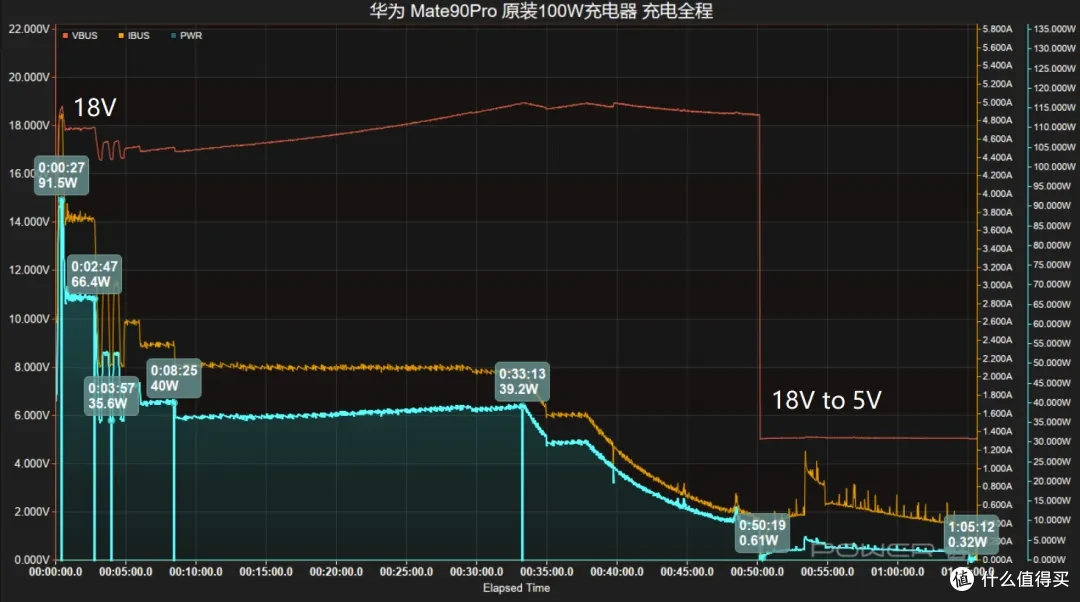Click the 00:25:00.0 time axis tick
Screen dimensions: 1080x602
pyautogui.click(x=406, y=572)
